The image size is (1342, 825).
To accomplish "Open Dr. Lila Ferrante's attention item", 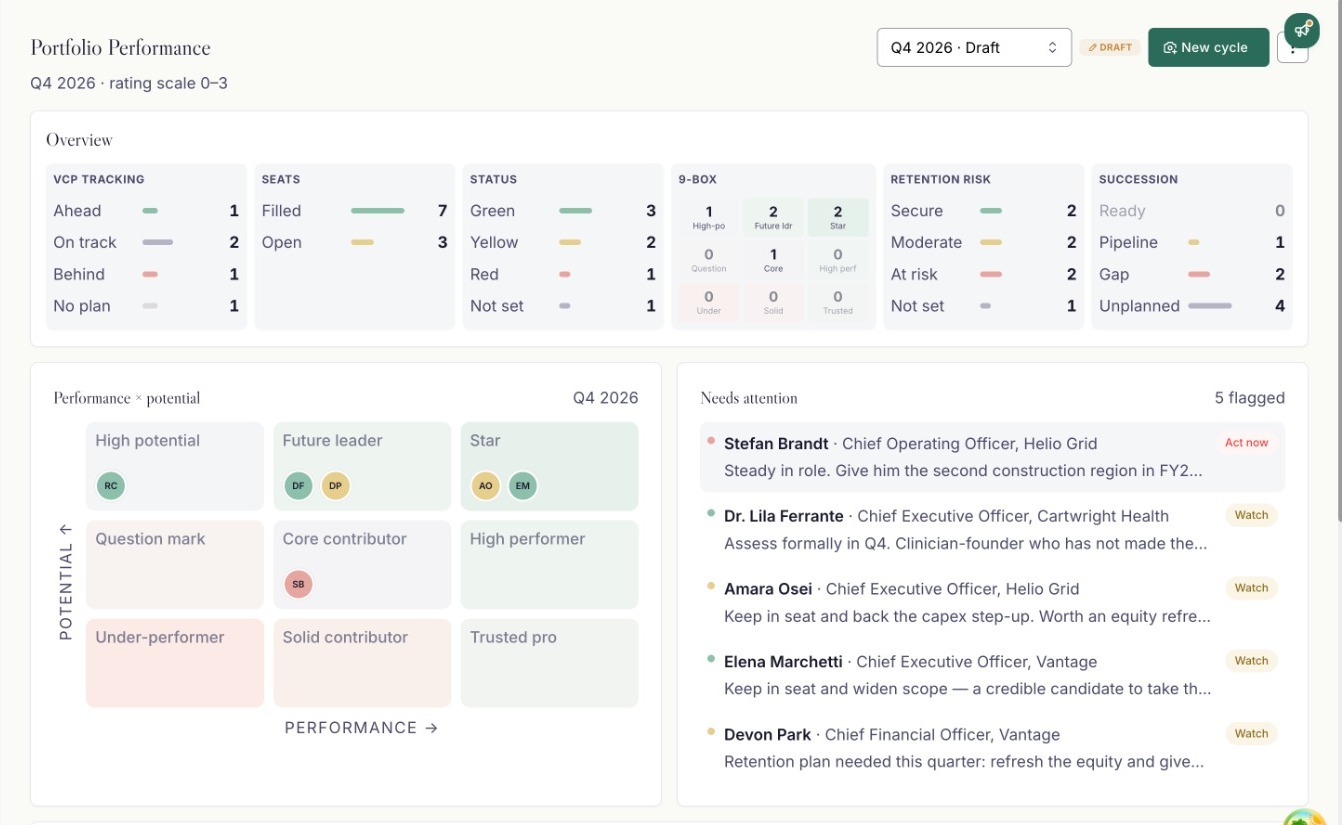I will (992, 530).
